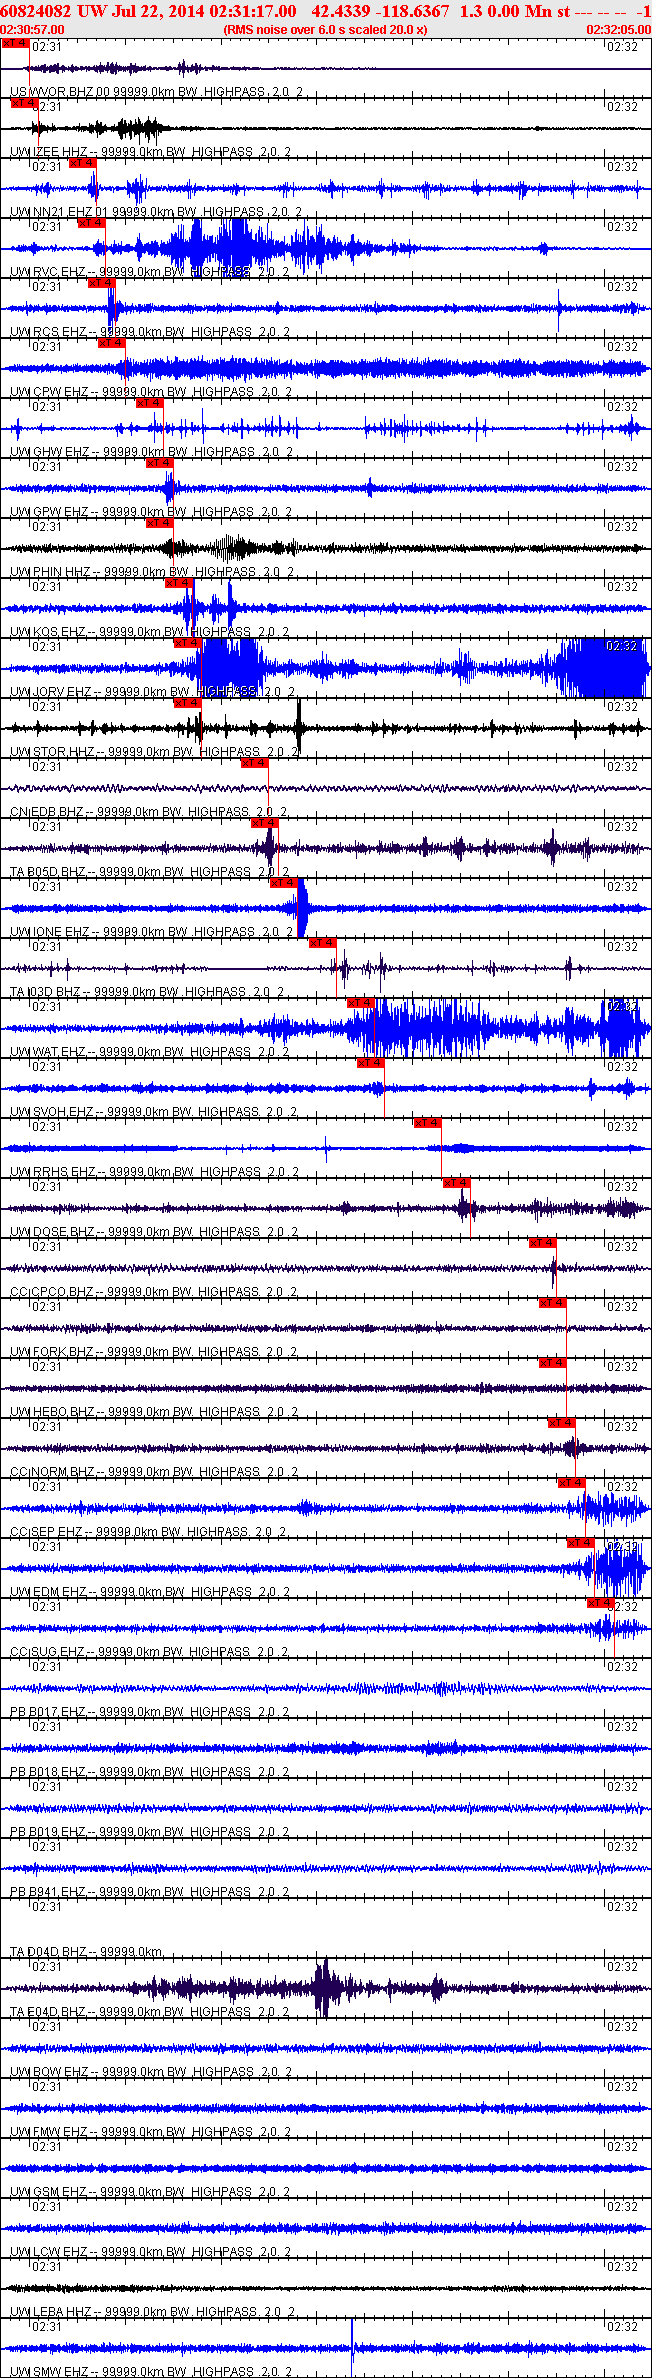Click the coordinates 42.4339 -118.6367 in header
The width and height of the screenshot is (652, 2378).
(x=381, y=10)
